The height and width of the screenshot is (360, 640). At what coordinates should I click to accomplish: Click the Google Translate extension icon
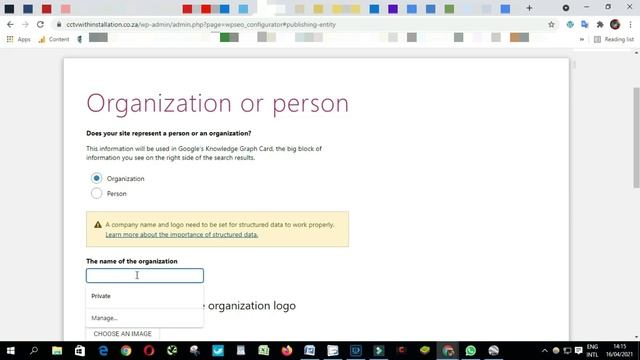coord(585,24)
